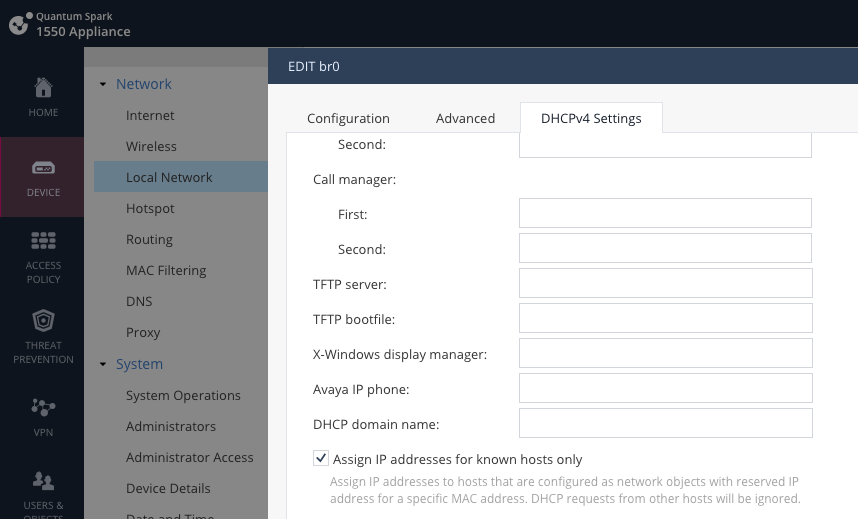Click the Call manager Second input field
This screenshot has height=519, width=858.
tap(665, 248)
